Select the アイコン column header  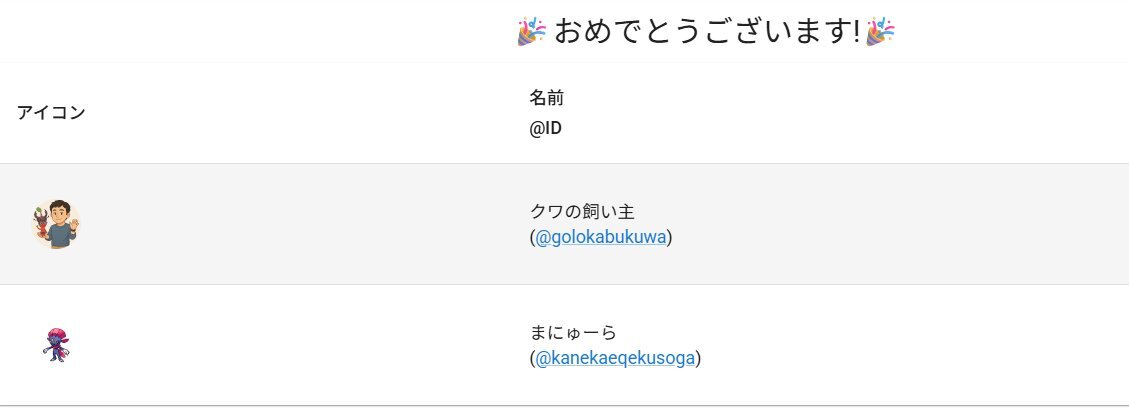[51, 112]
